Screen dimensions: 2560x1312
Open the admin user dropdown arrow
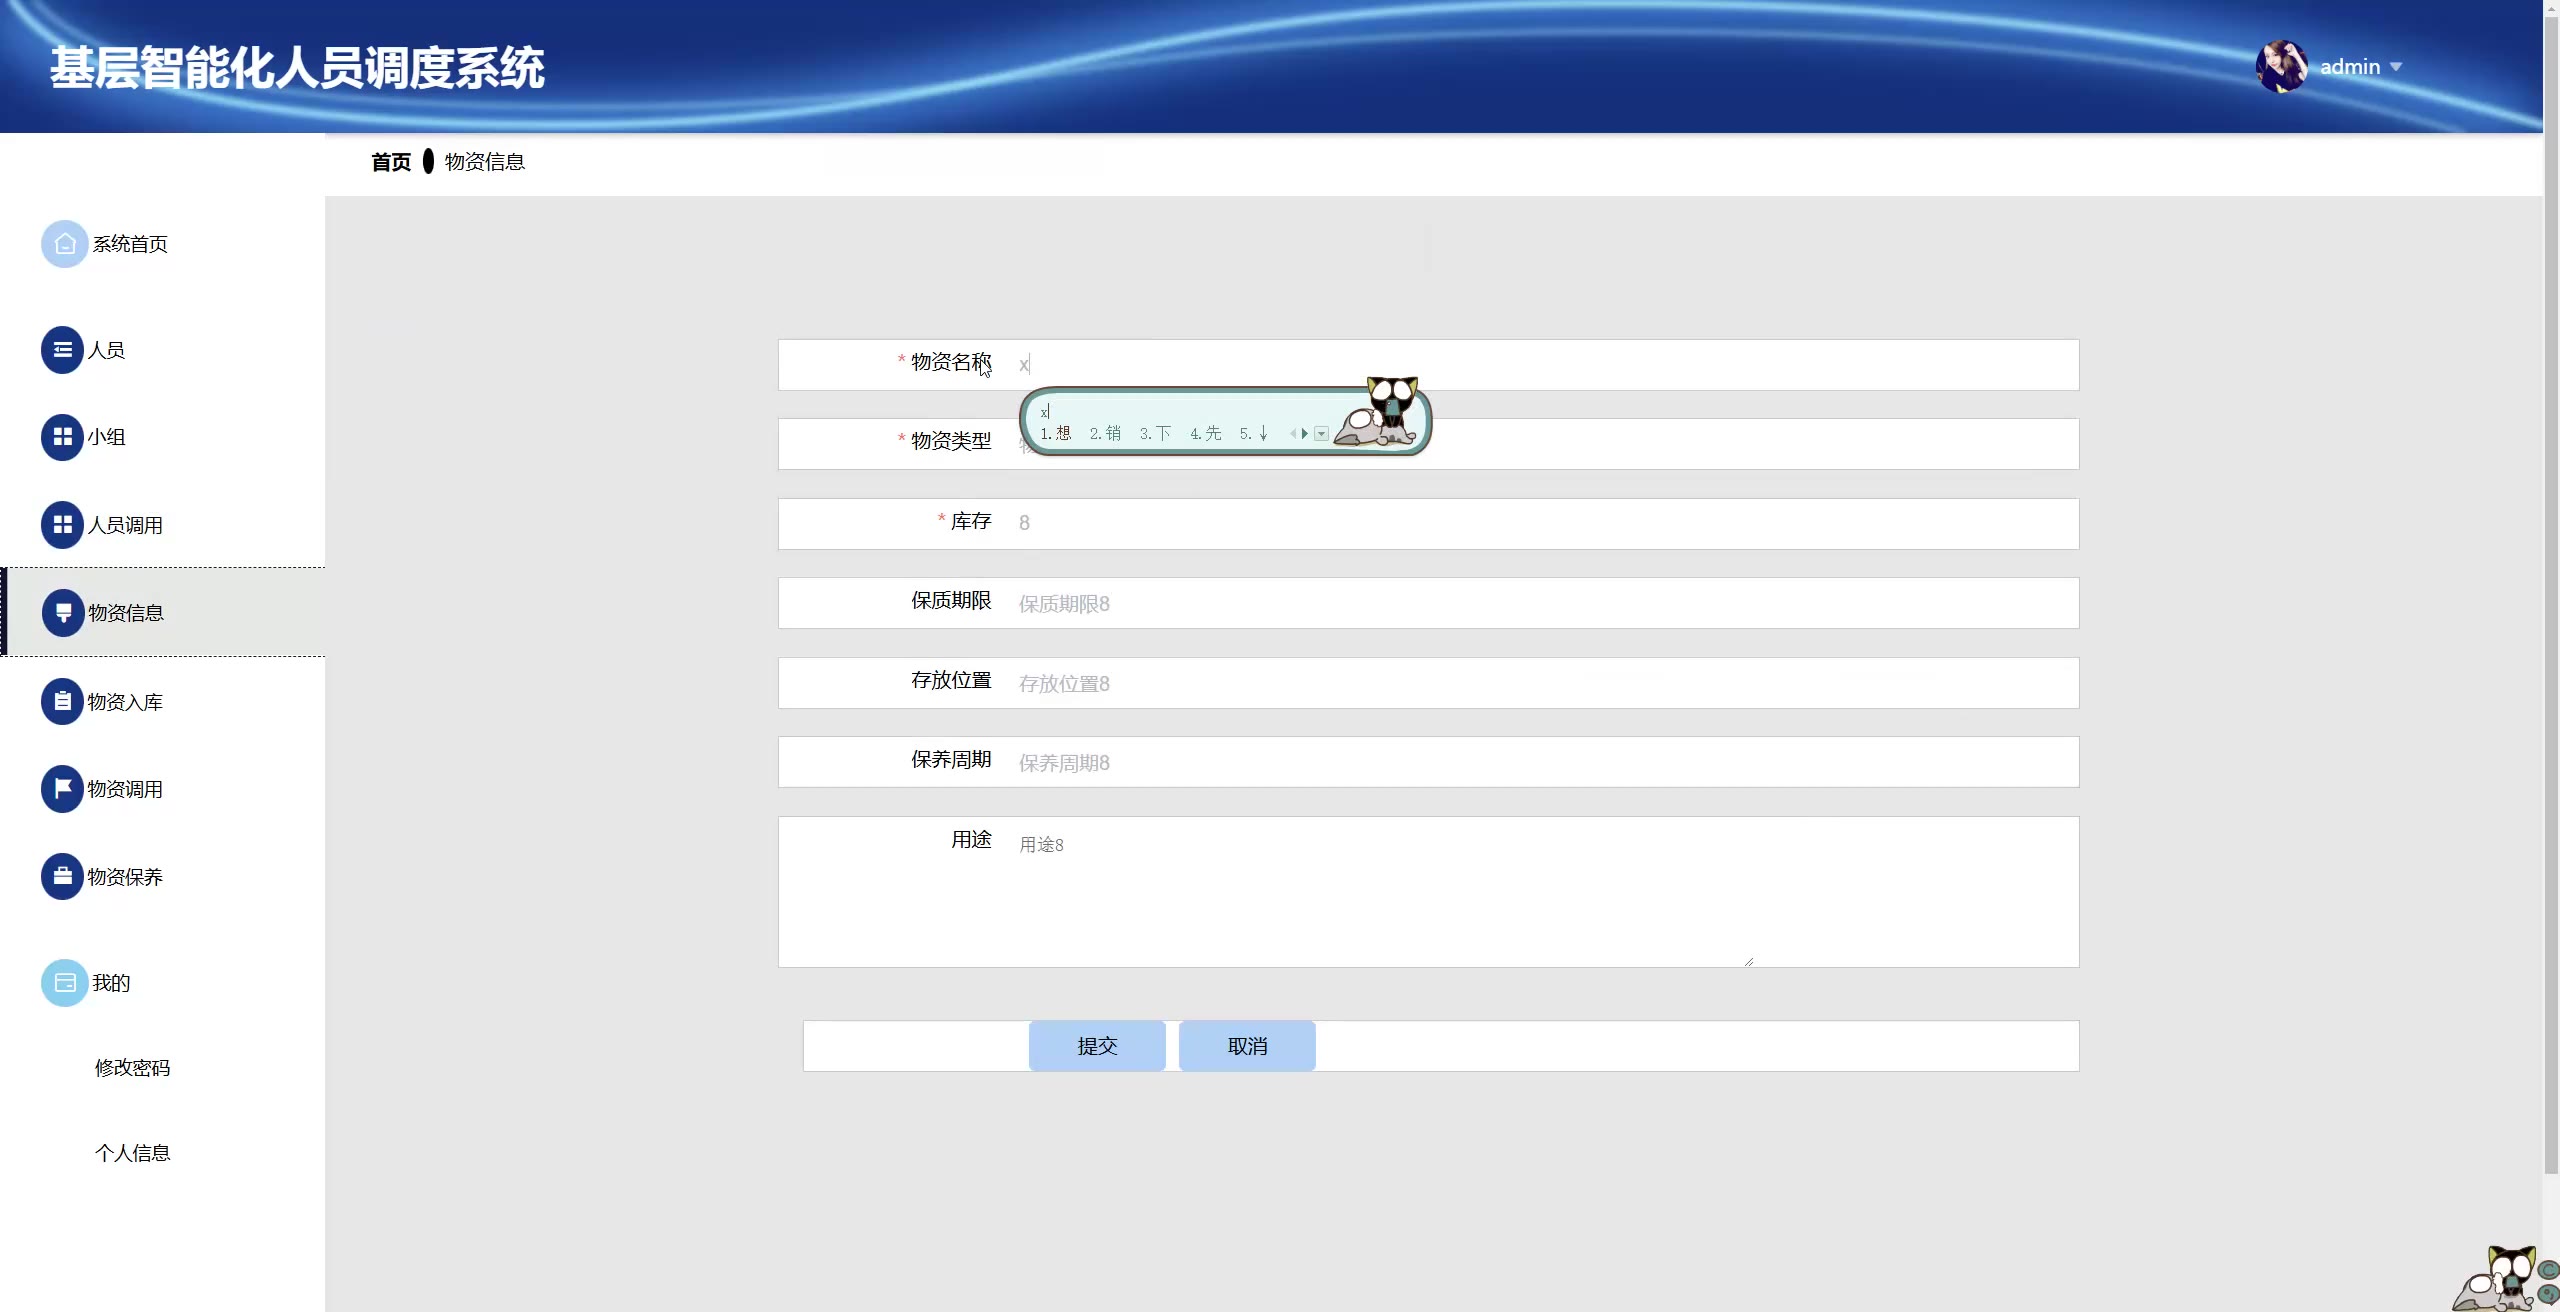pyautogui.click(x=2396, y=67)
